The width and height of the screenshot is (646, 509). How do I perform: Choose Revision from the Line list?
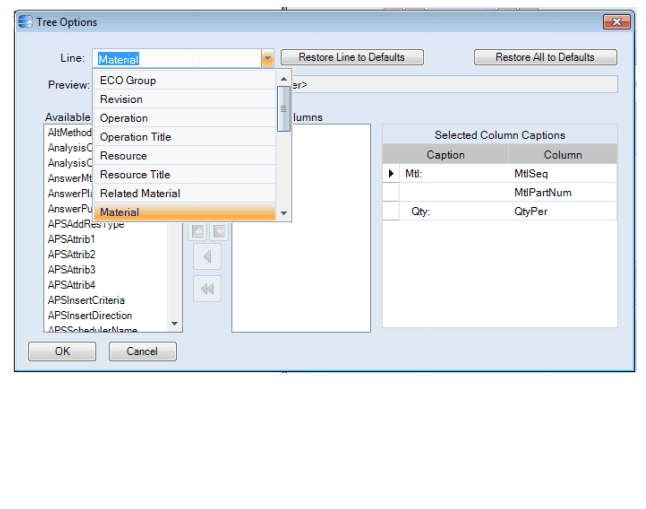coord(185,99)
